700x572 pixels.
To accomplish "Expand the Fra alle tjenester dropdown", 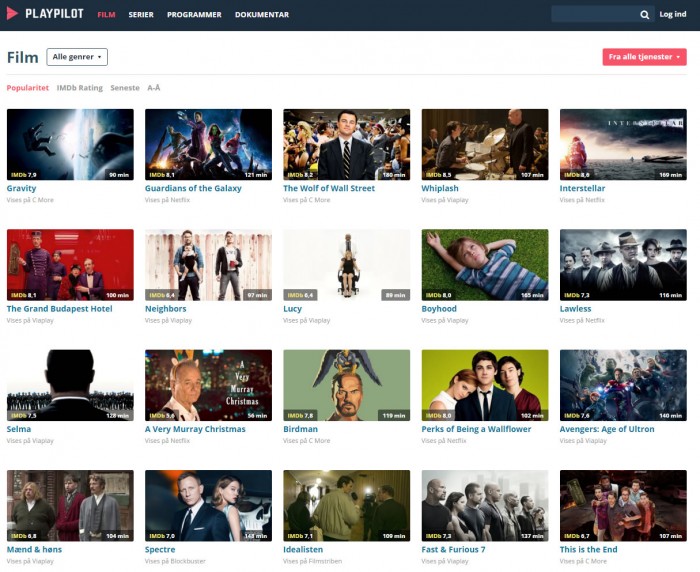I will point(644,57).
